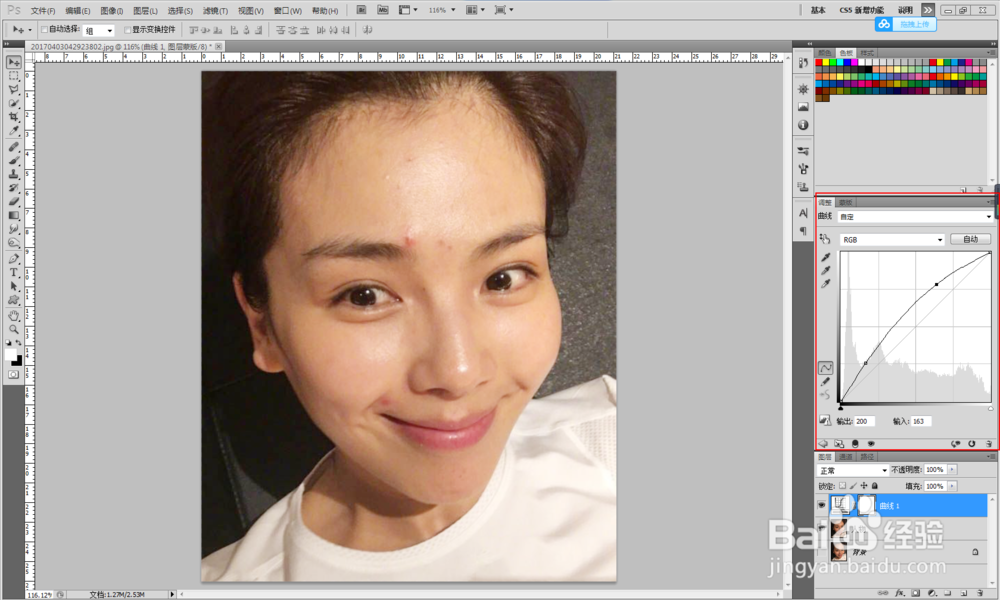Select the Spot Healing Brush tool
Screen dimensions: 1000x600
click(13, 147)
